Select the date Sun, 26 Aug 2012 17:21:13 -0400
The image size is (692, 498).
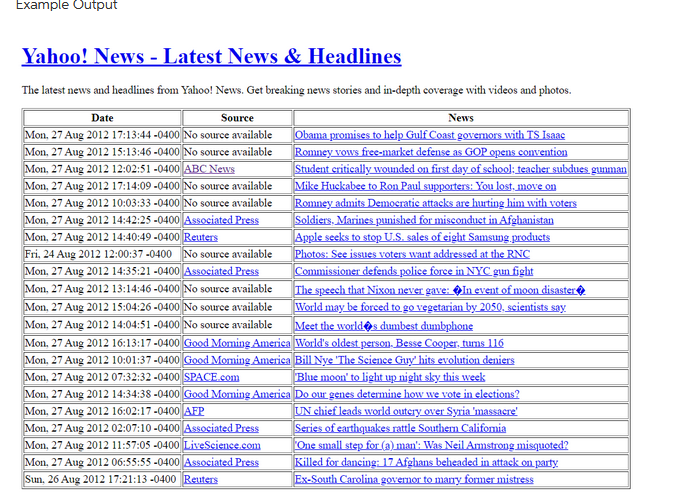(100, 479)
